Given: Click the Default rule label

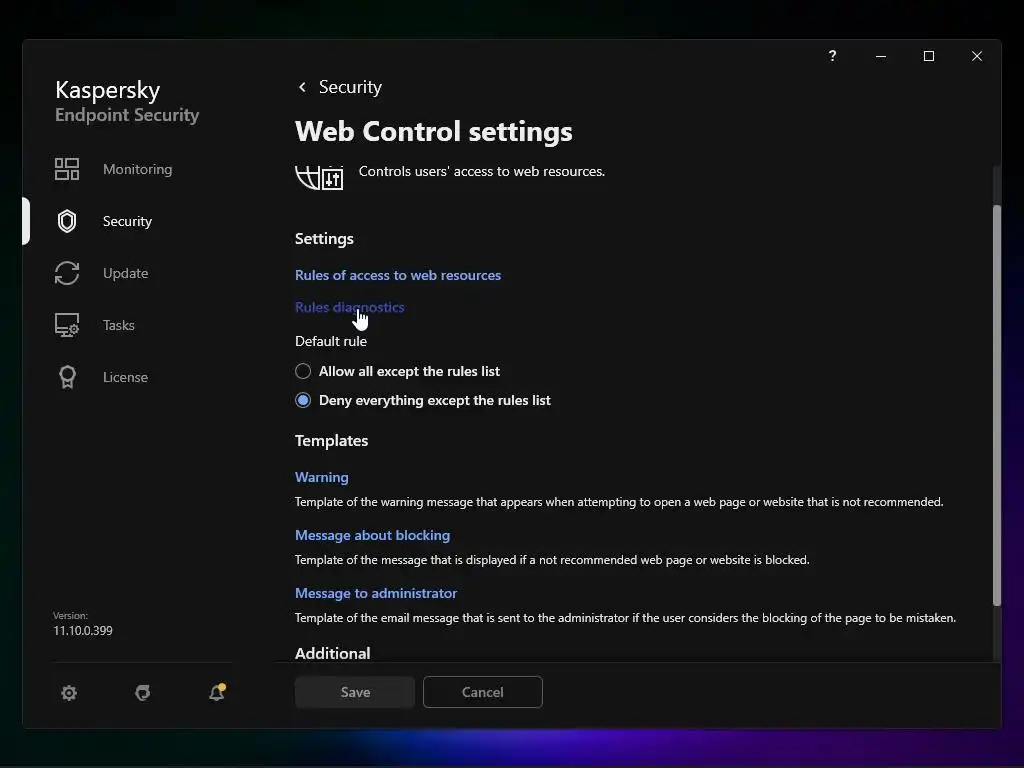Looking at the screenshot, I should 330,341.
